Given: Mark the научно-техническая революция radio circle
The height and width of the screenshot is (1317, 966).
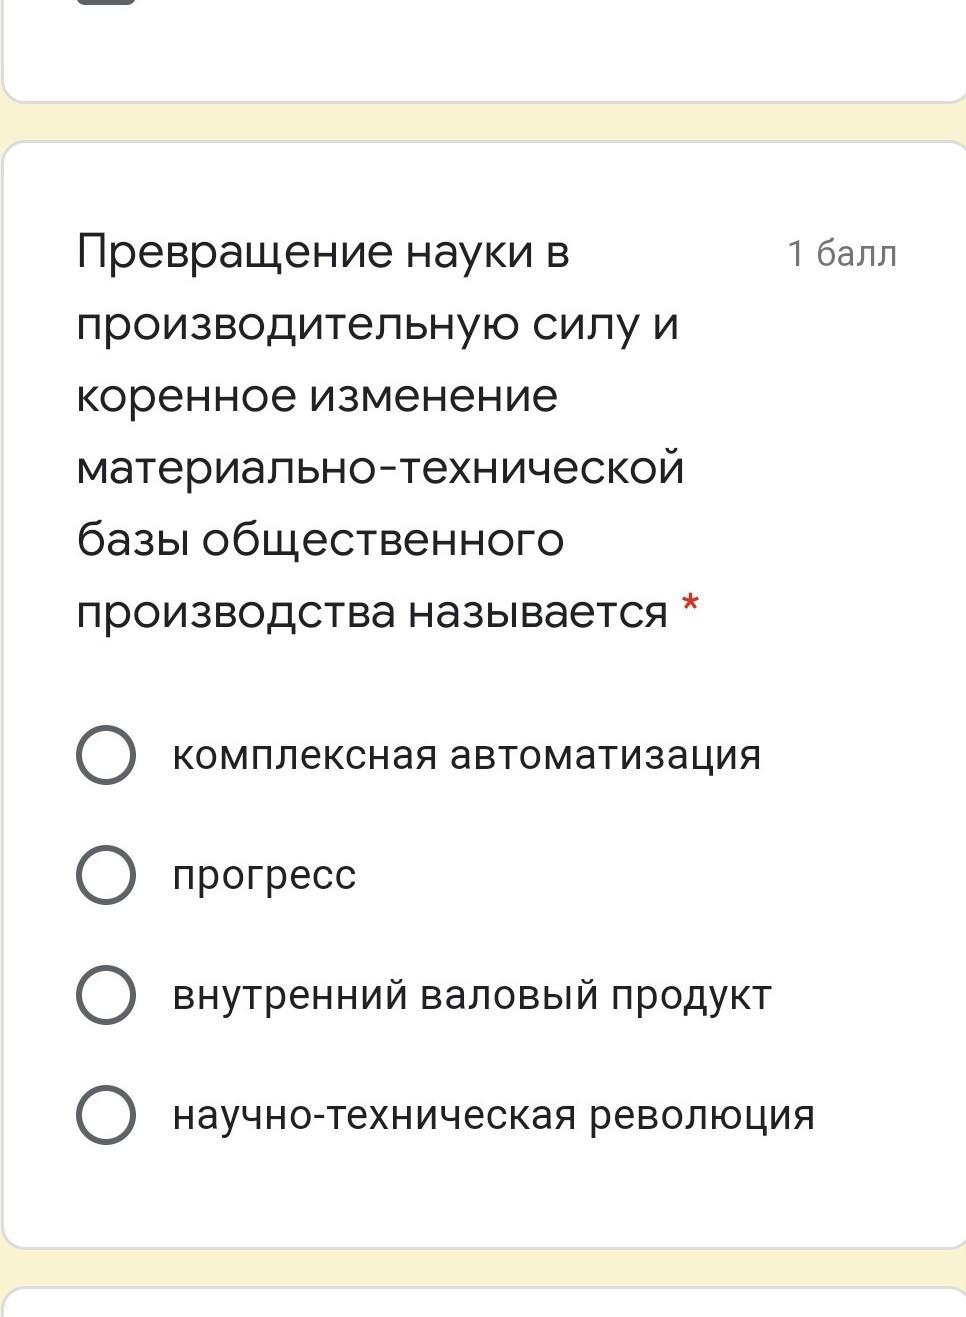Looking at the screenshot, I should (x=106, y=1115).
